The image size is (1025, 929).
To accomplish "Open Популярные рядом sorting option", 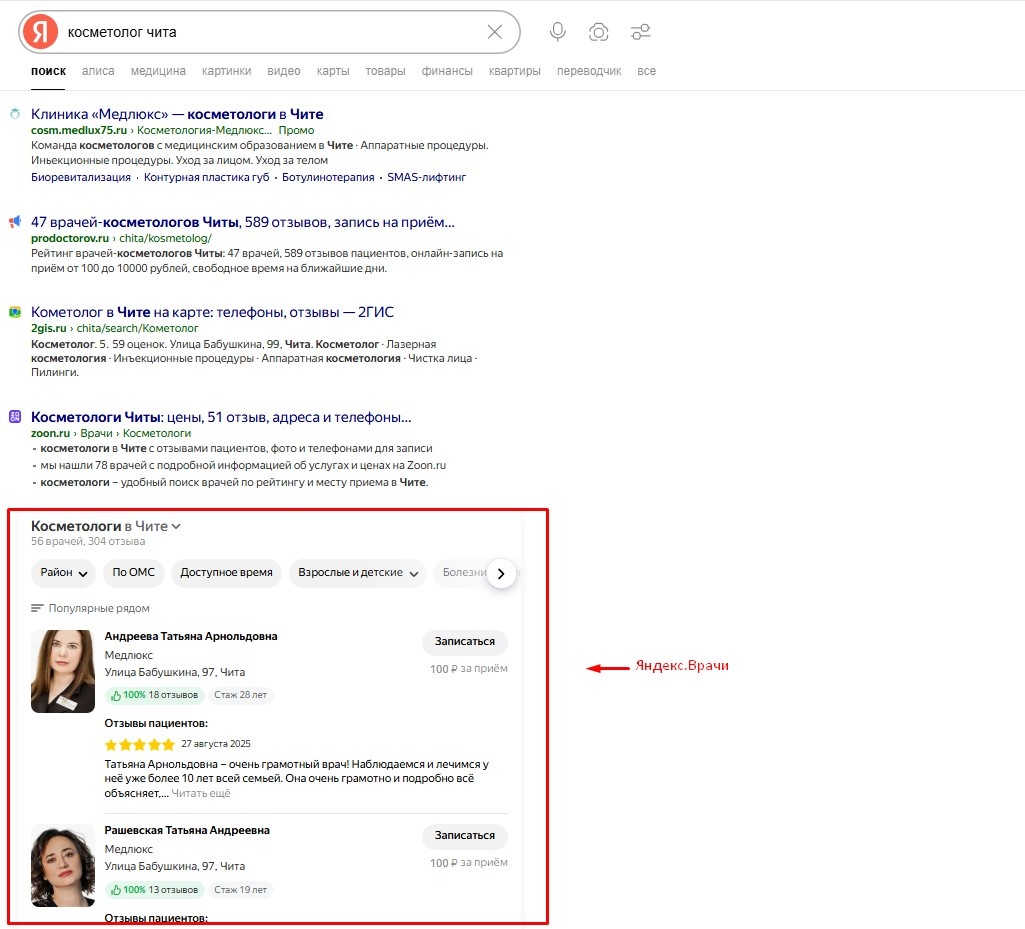I will [90, 608].
